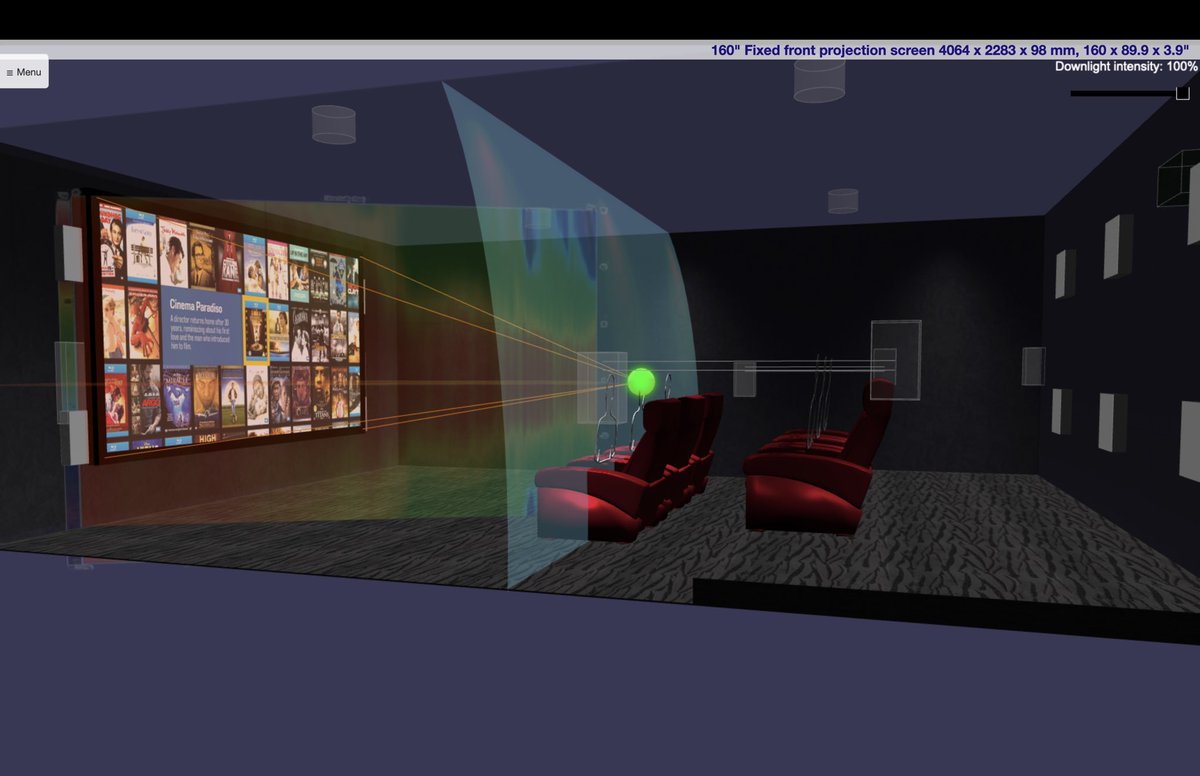Select the wireframe speaker between the two seat rows

(745, 378)
